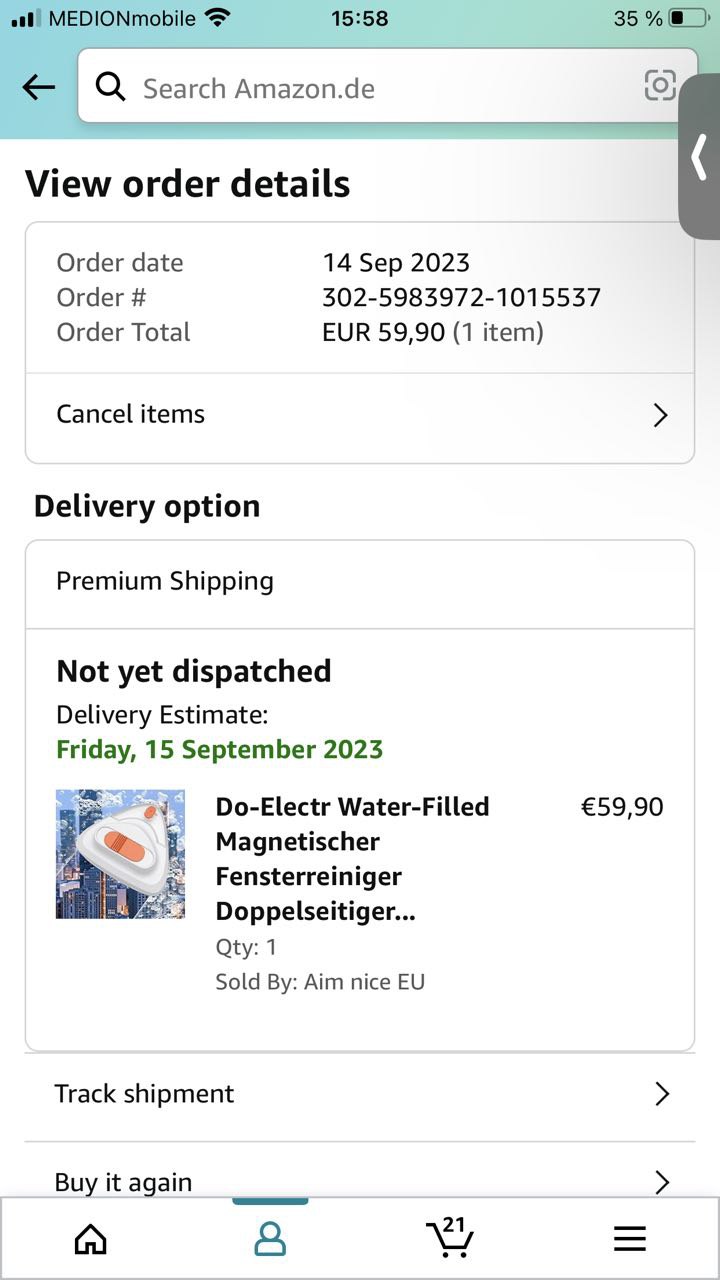The height and width of the screenshot is (1280, 720).
Task: Select Buy it again option
Action: click(360, 1170)
